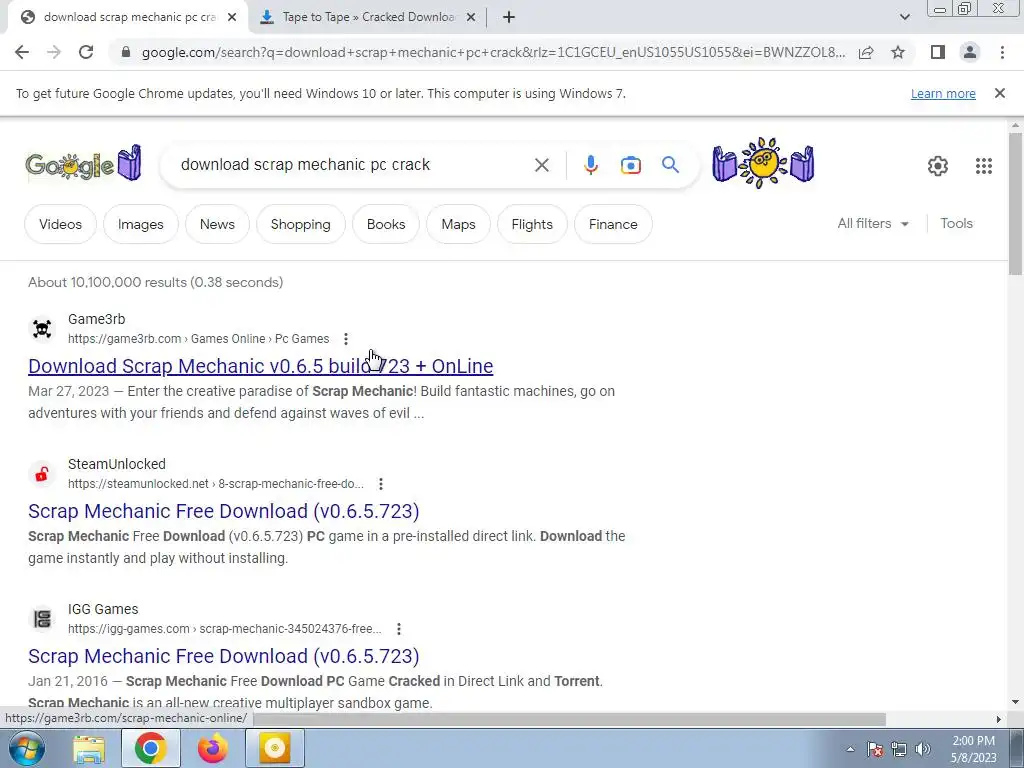Open a new browser tab
Screen dimensions: 1024x768
coord(509,18)
